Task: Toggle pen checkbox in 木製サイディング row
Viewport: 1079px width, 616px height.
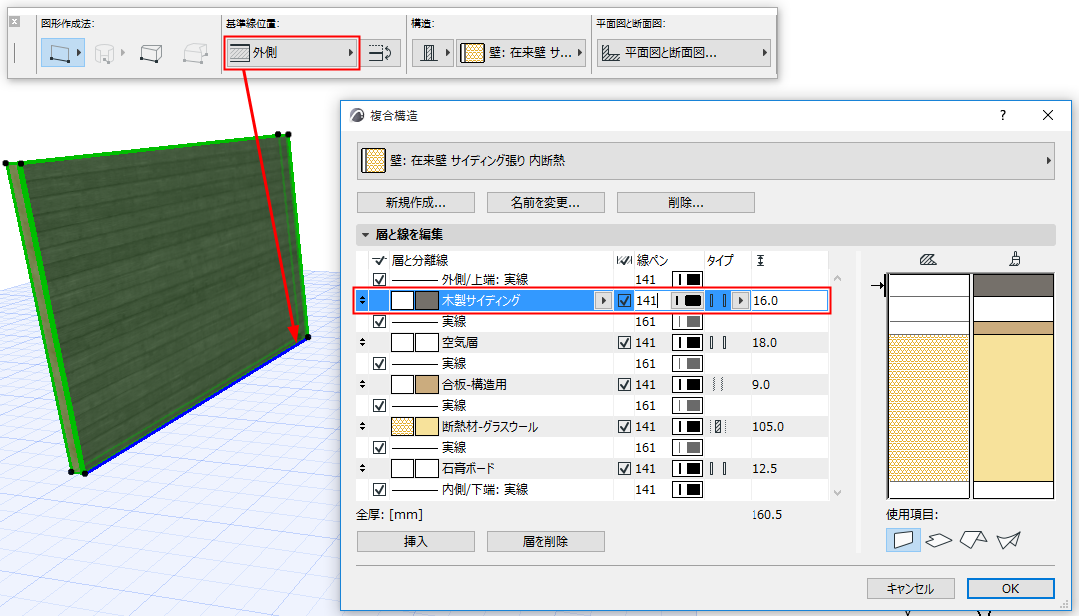Action: tap(624, 301)
